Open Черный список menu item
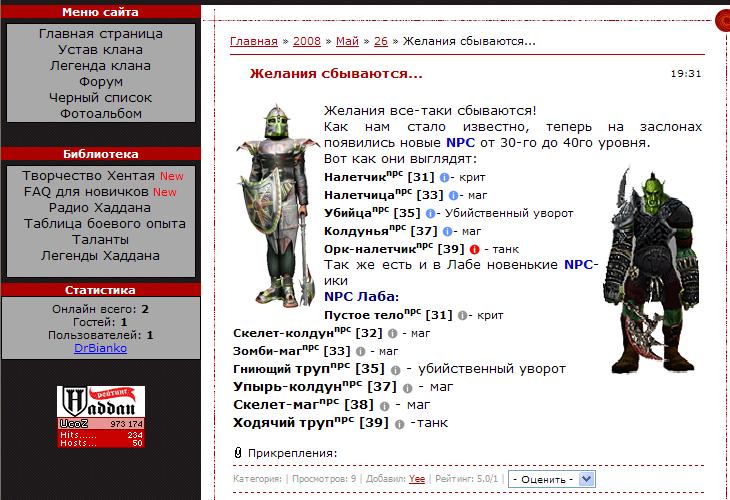The height and width of the screenshot is (500, 730). point(101,97)
